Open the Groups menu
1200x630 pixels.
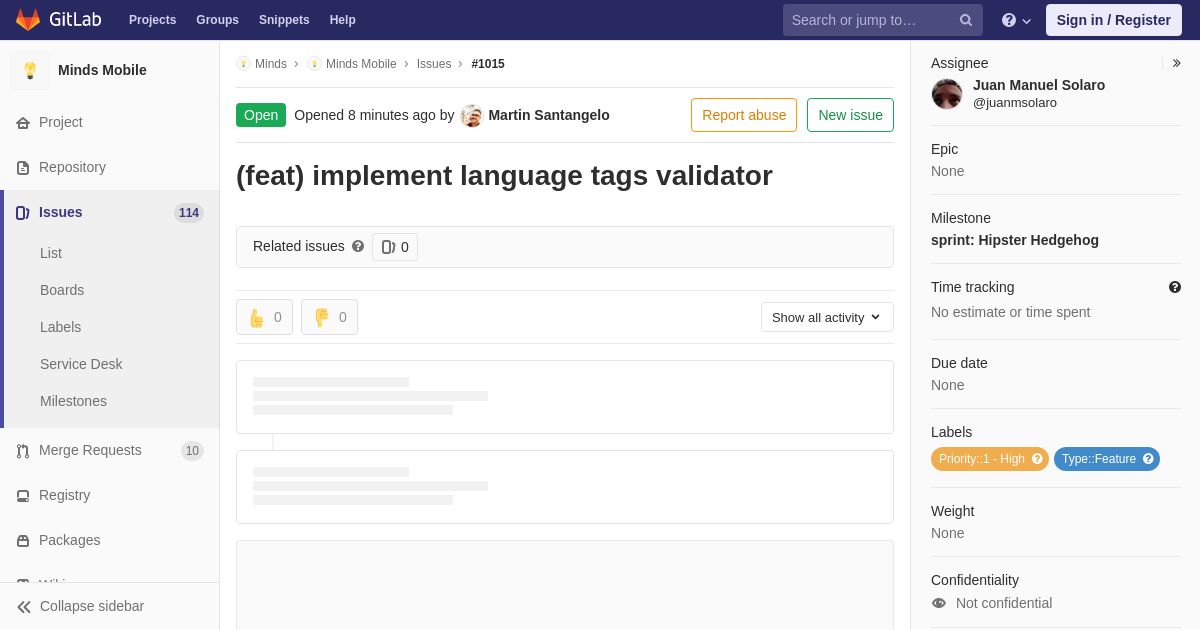[217, 20]
